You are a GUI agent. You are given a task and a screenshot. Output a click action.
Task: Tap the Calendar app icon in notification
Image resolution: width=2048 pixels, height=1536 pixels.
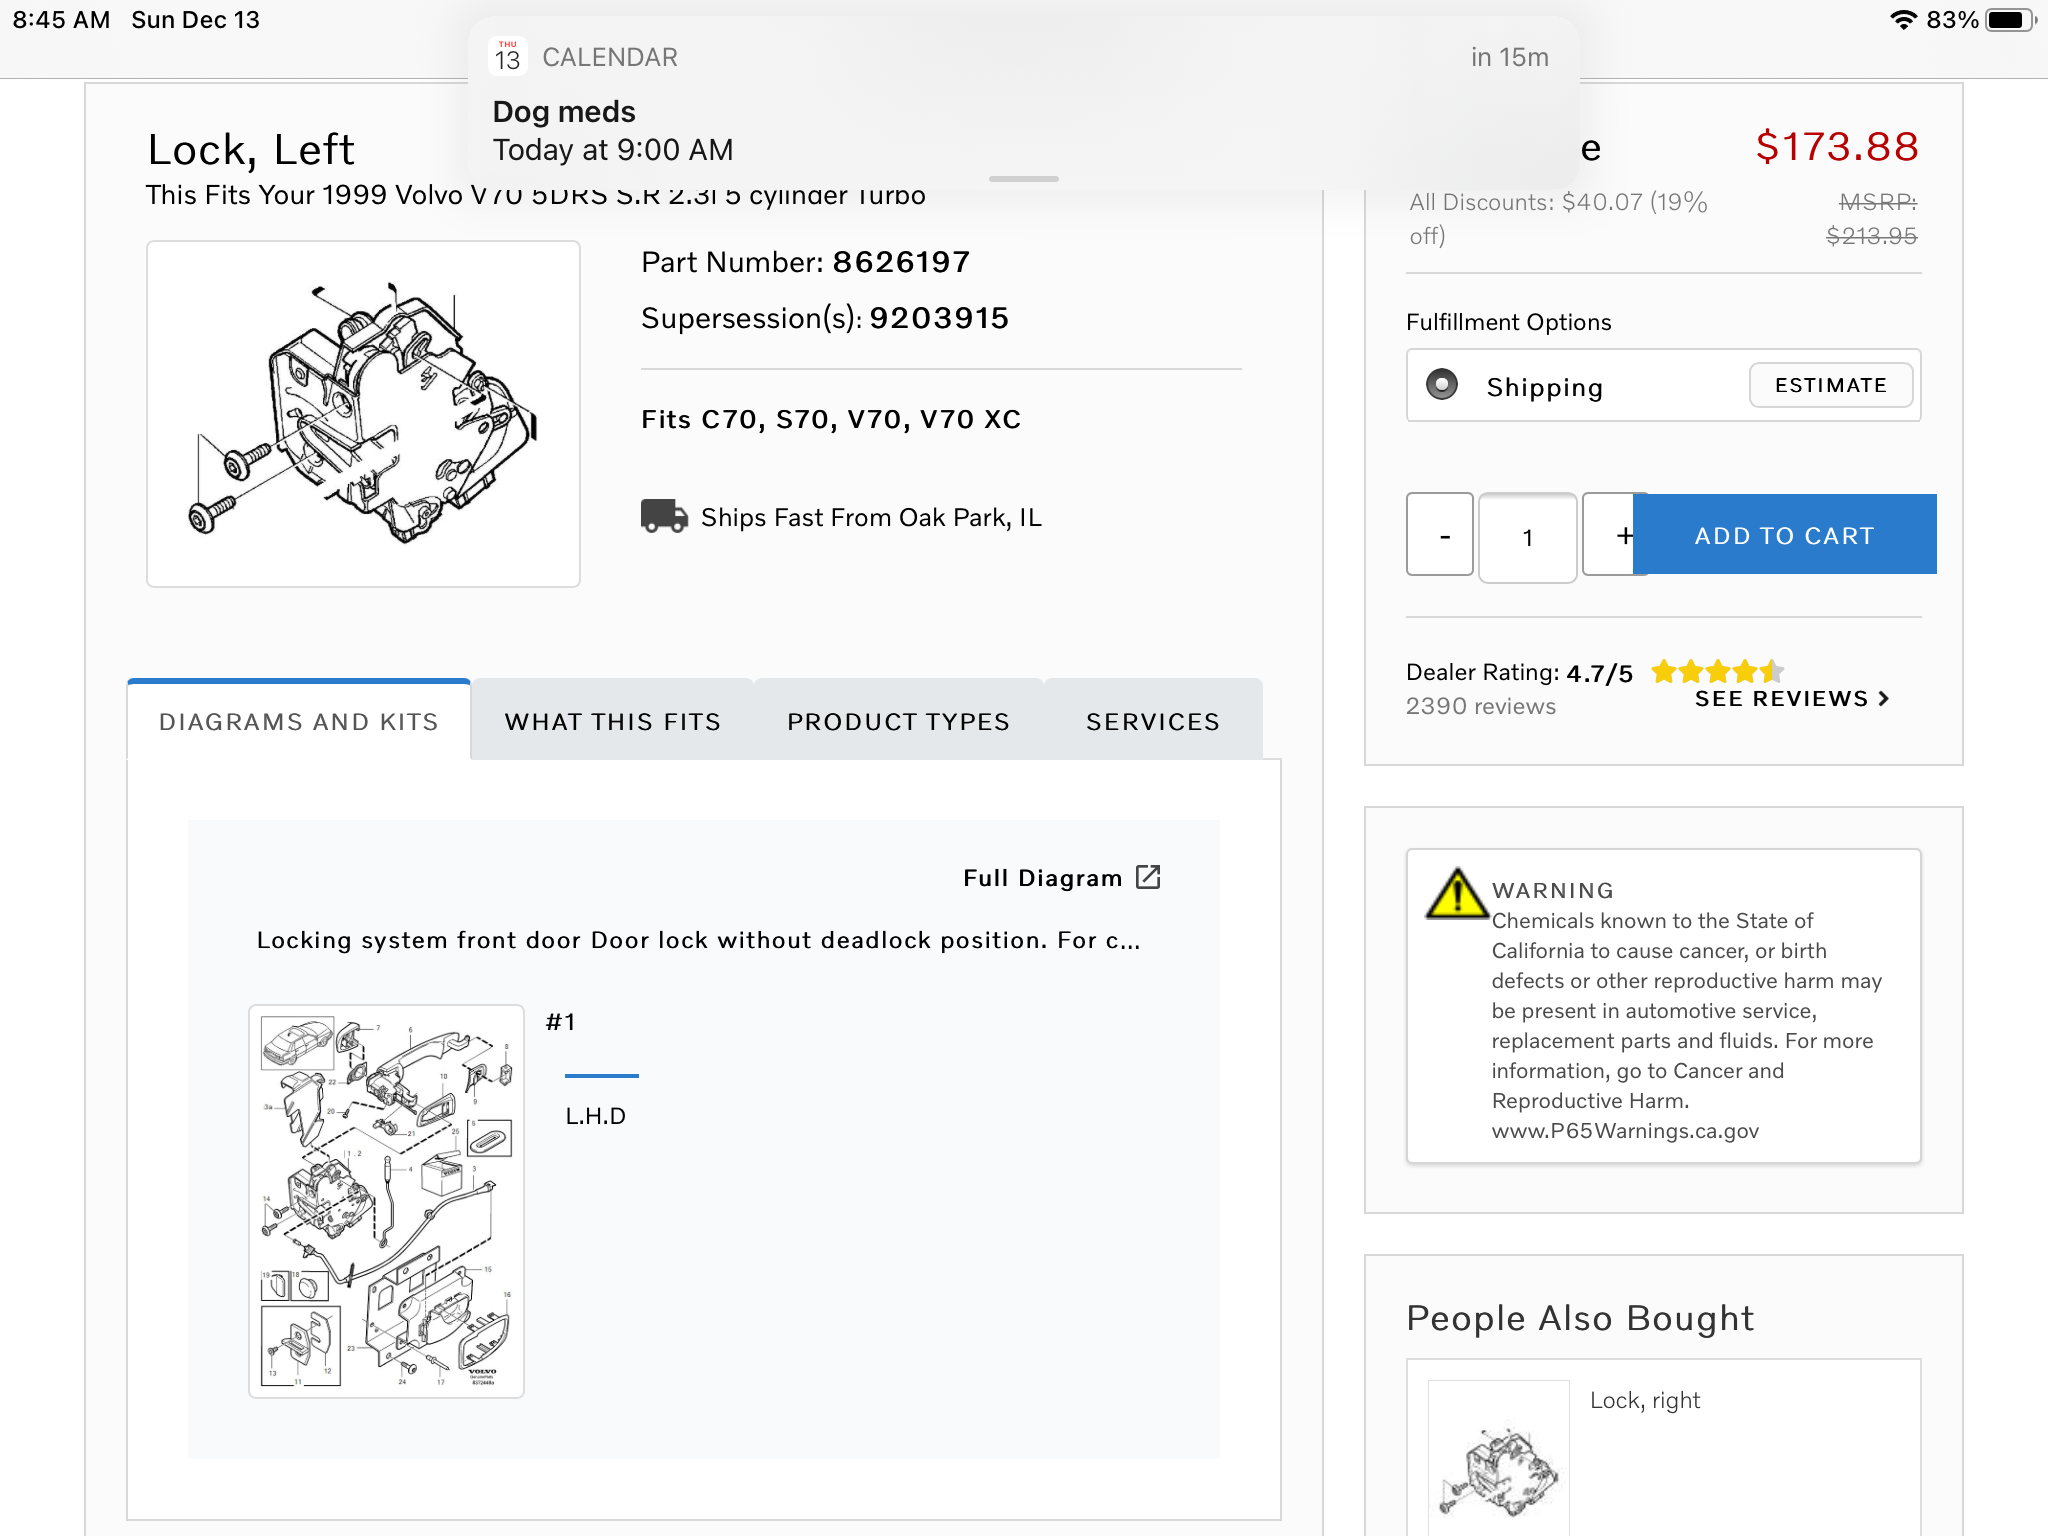(x=508, y=57)
